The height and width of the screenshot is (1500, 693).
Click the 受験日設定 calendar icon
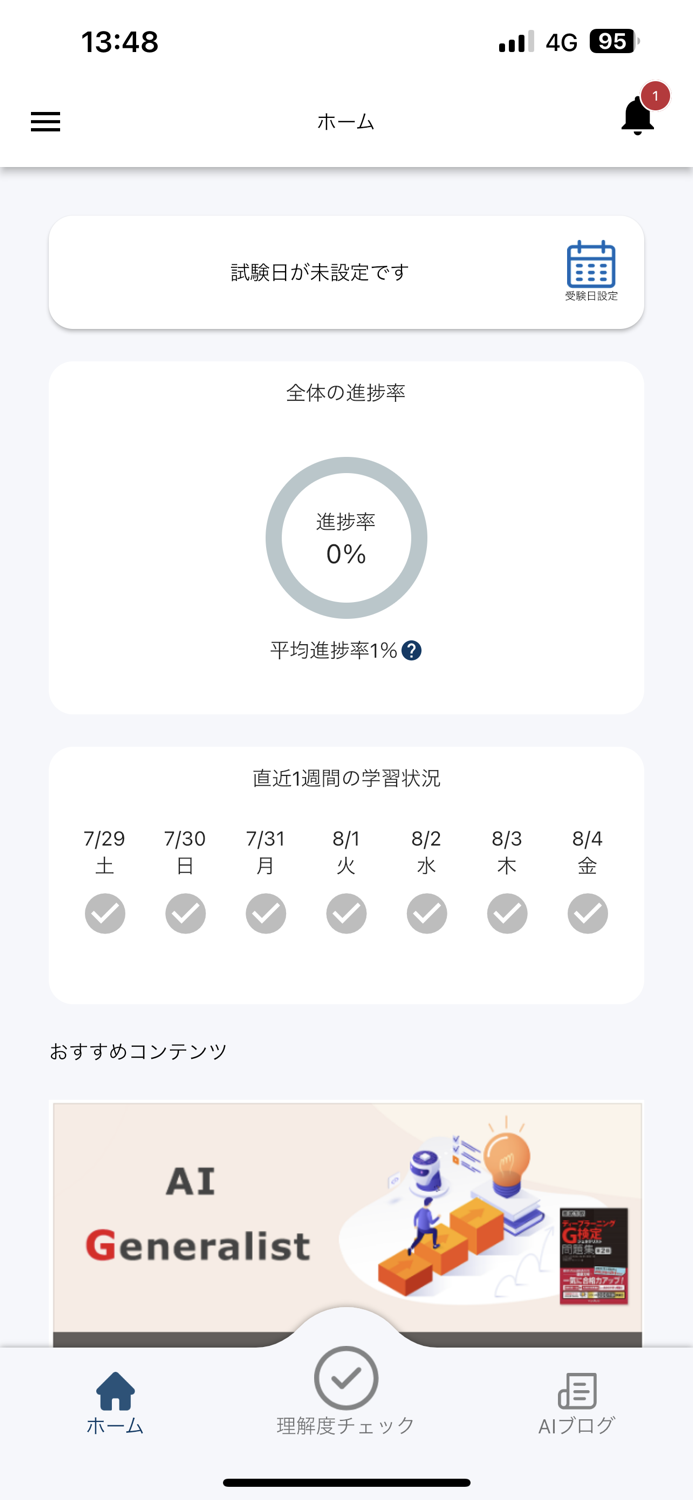[590, 263]
